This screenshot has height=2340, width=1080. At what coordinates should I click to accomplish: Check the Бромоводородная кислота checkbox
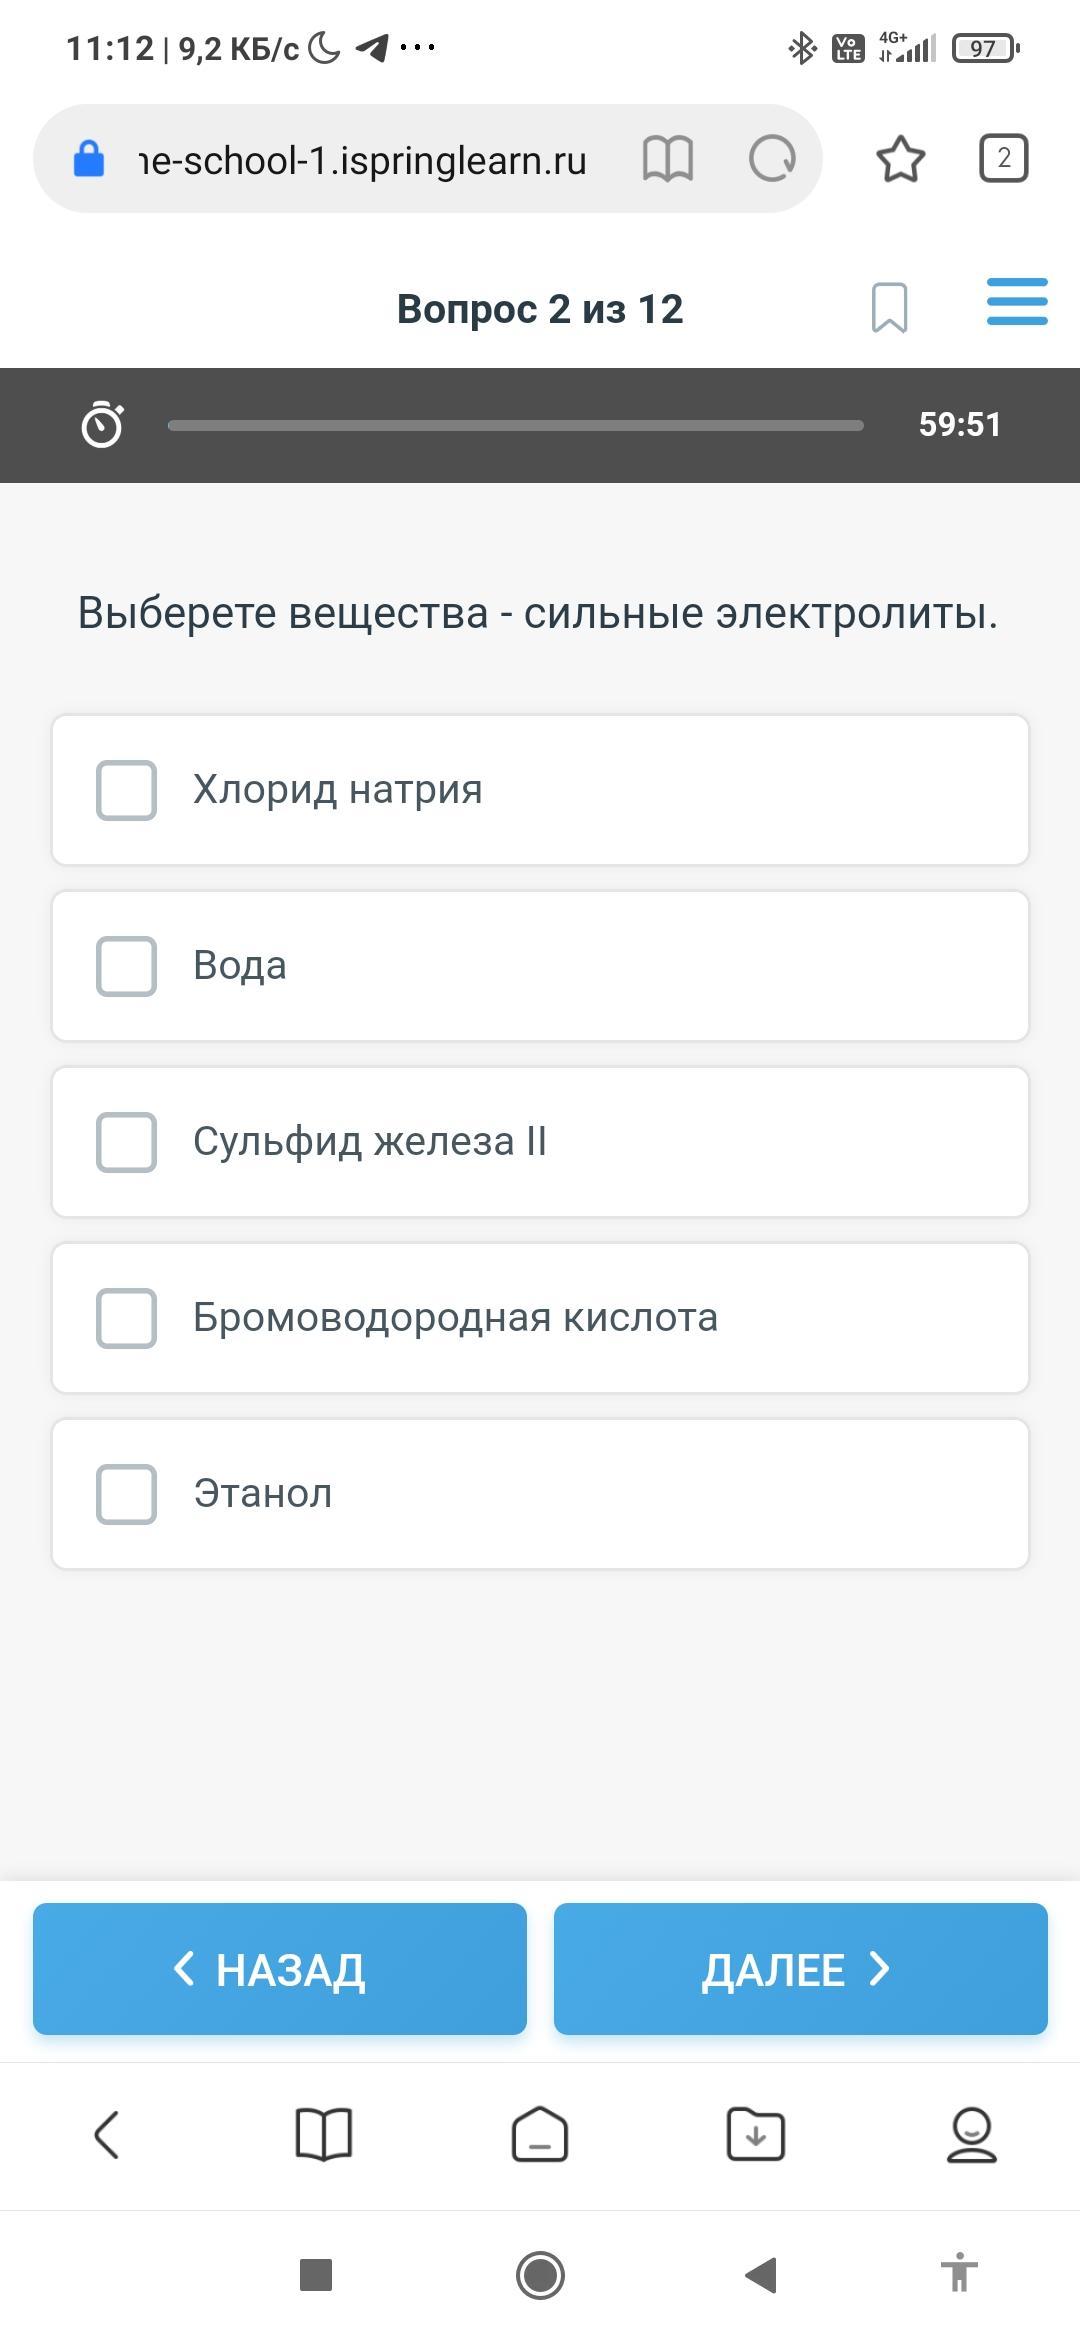click(x=126, y=1318)
